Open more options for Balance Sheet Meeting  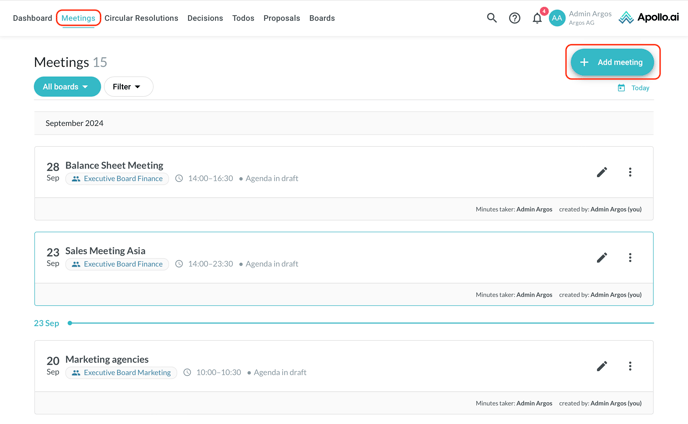click(630, 172)
